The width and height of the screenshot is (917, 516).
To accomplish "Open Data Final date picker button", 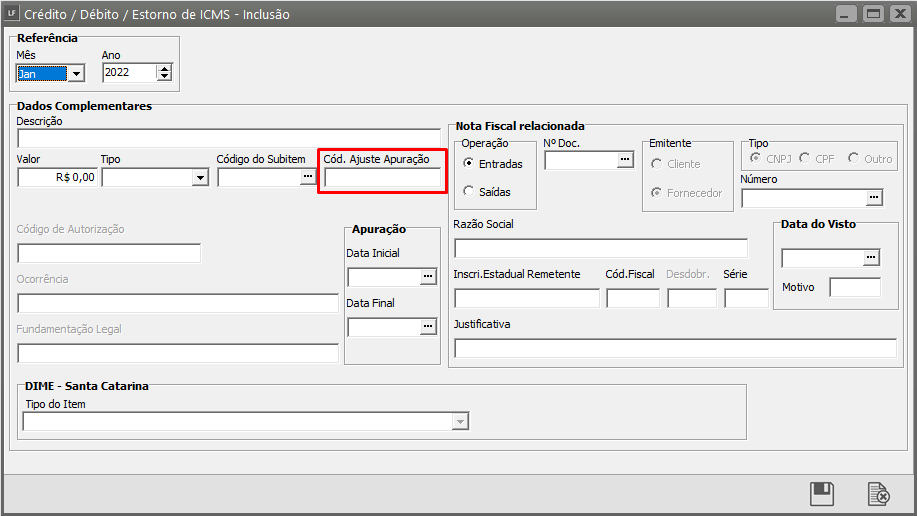I will click(427, 326).
